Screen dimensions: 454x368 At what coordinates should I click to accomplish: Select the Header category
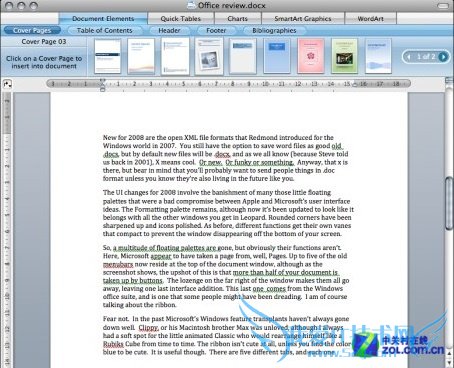(169, 30)
